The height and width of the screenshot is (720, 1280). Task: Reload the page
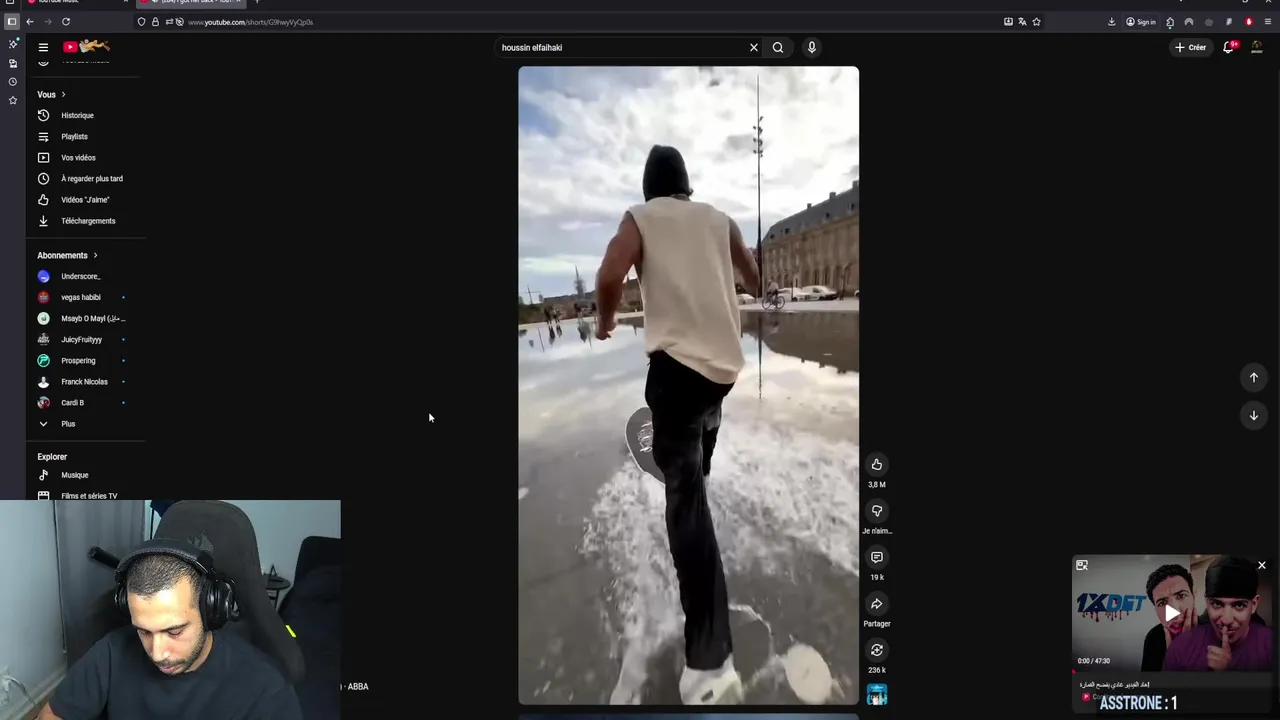66,22
